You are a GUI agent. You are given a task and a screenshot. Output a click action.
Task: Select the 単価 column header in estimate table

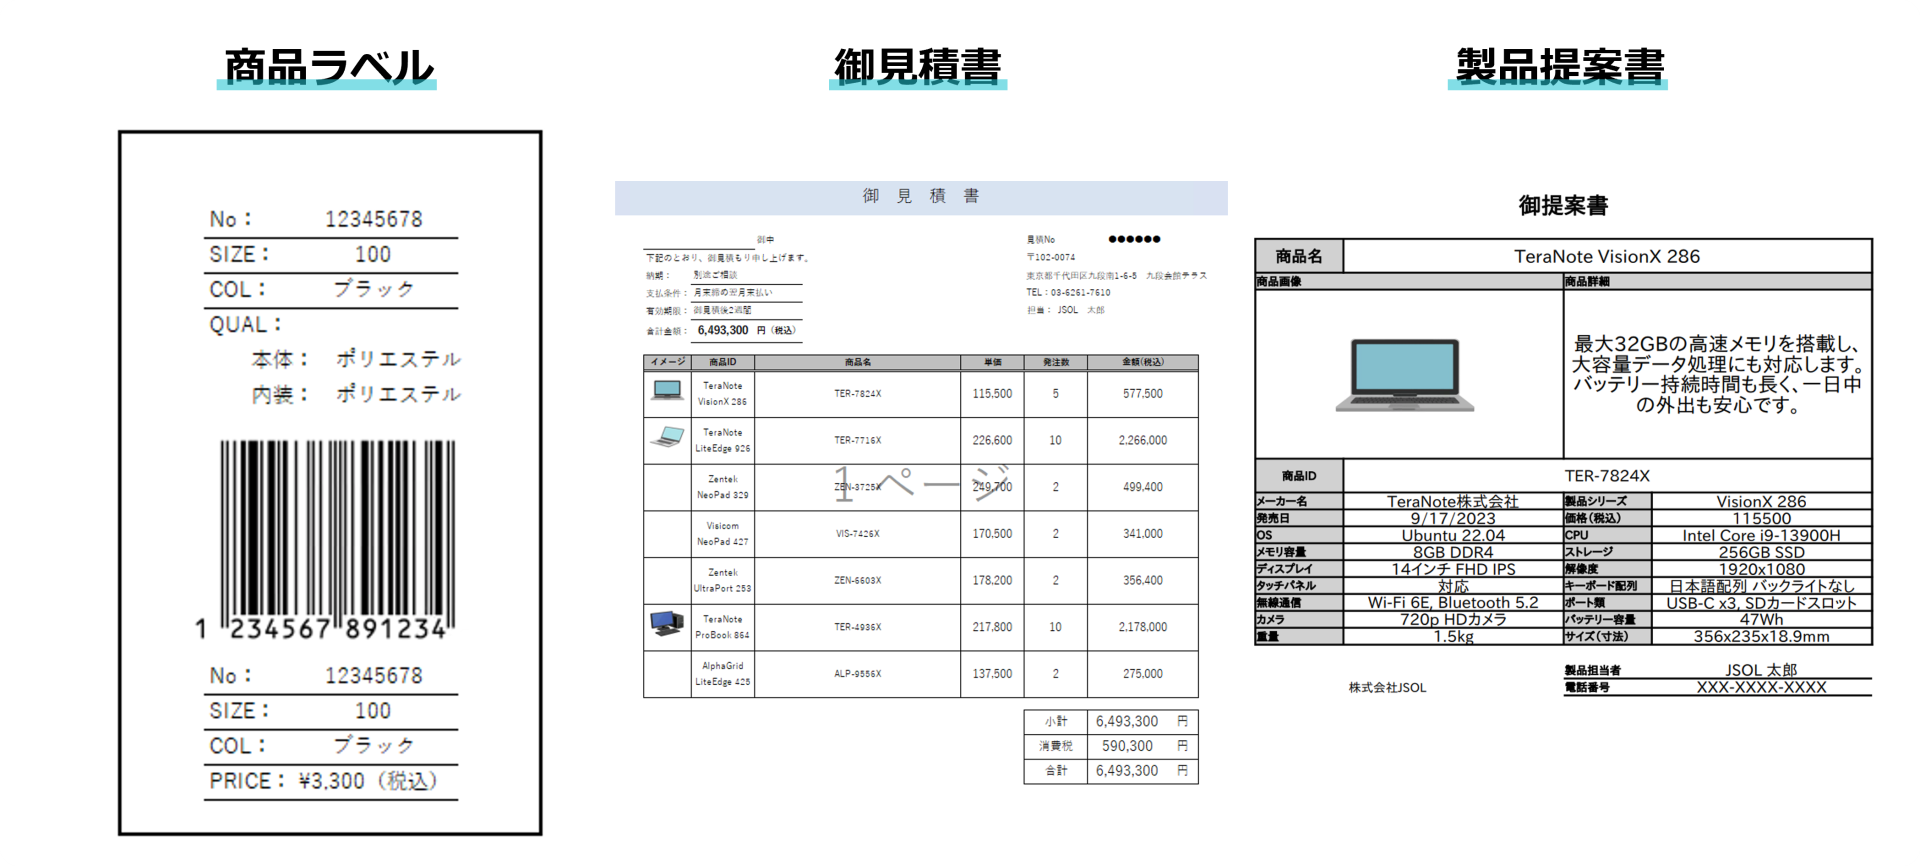click(x=992, y=362)
